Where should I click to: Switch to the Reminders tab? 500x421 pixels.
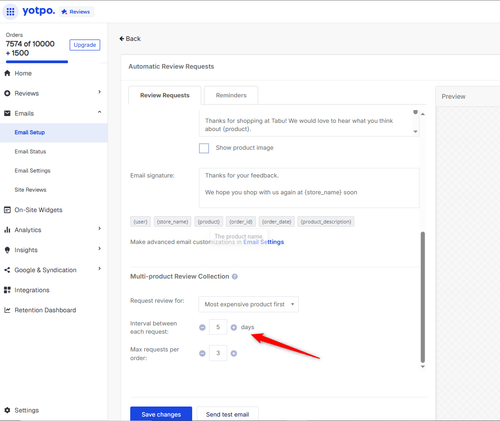click(x=231, y=95)
